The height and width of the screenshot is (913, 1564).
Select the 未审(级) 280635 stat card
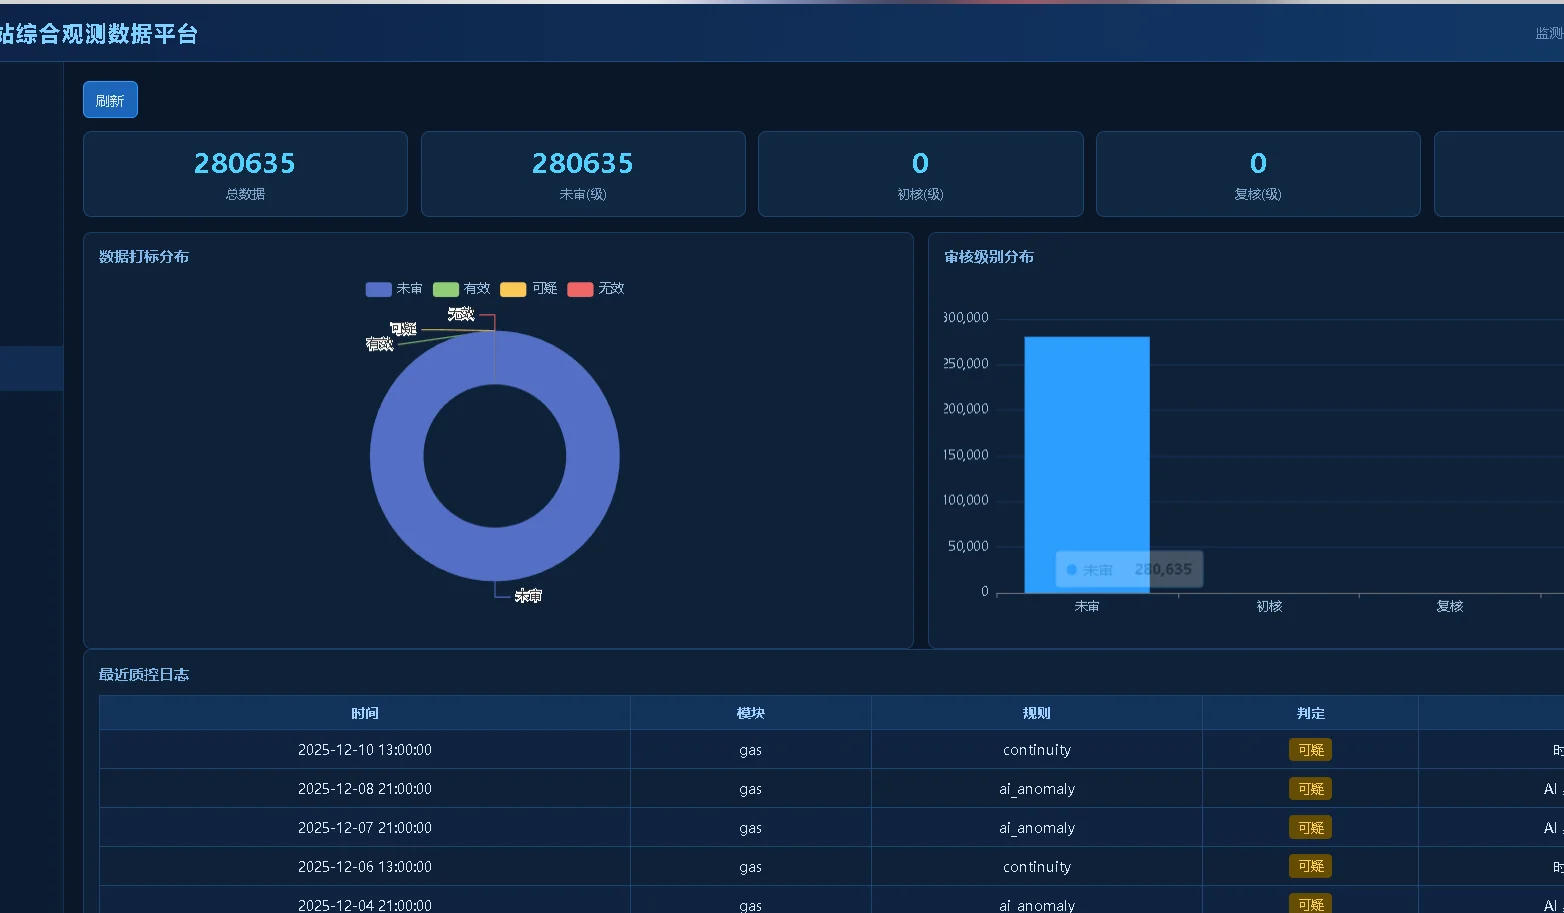coord(583,174)
